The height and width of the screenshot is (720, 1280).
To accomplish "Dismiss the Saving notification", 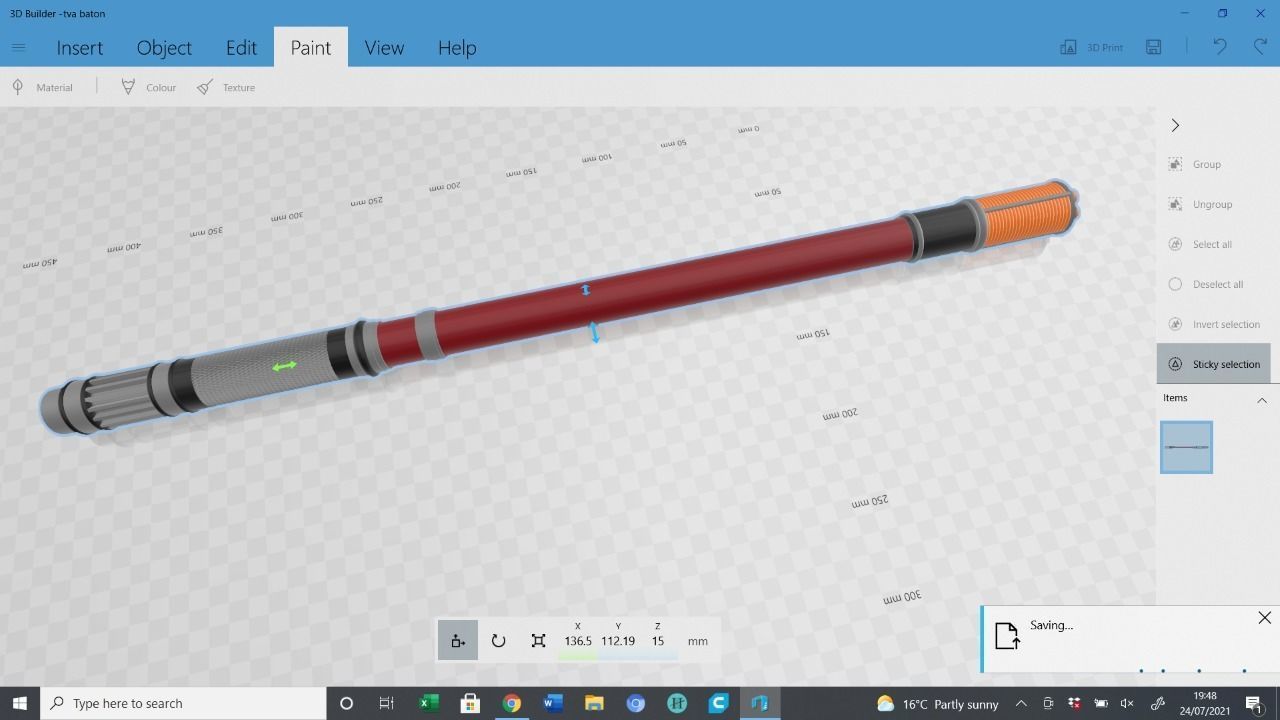I will pos(1264,618).
